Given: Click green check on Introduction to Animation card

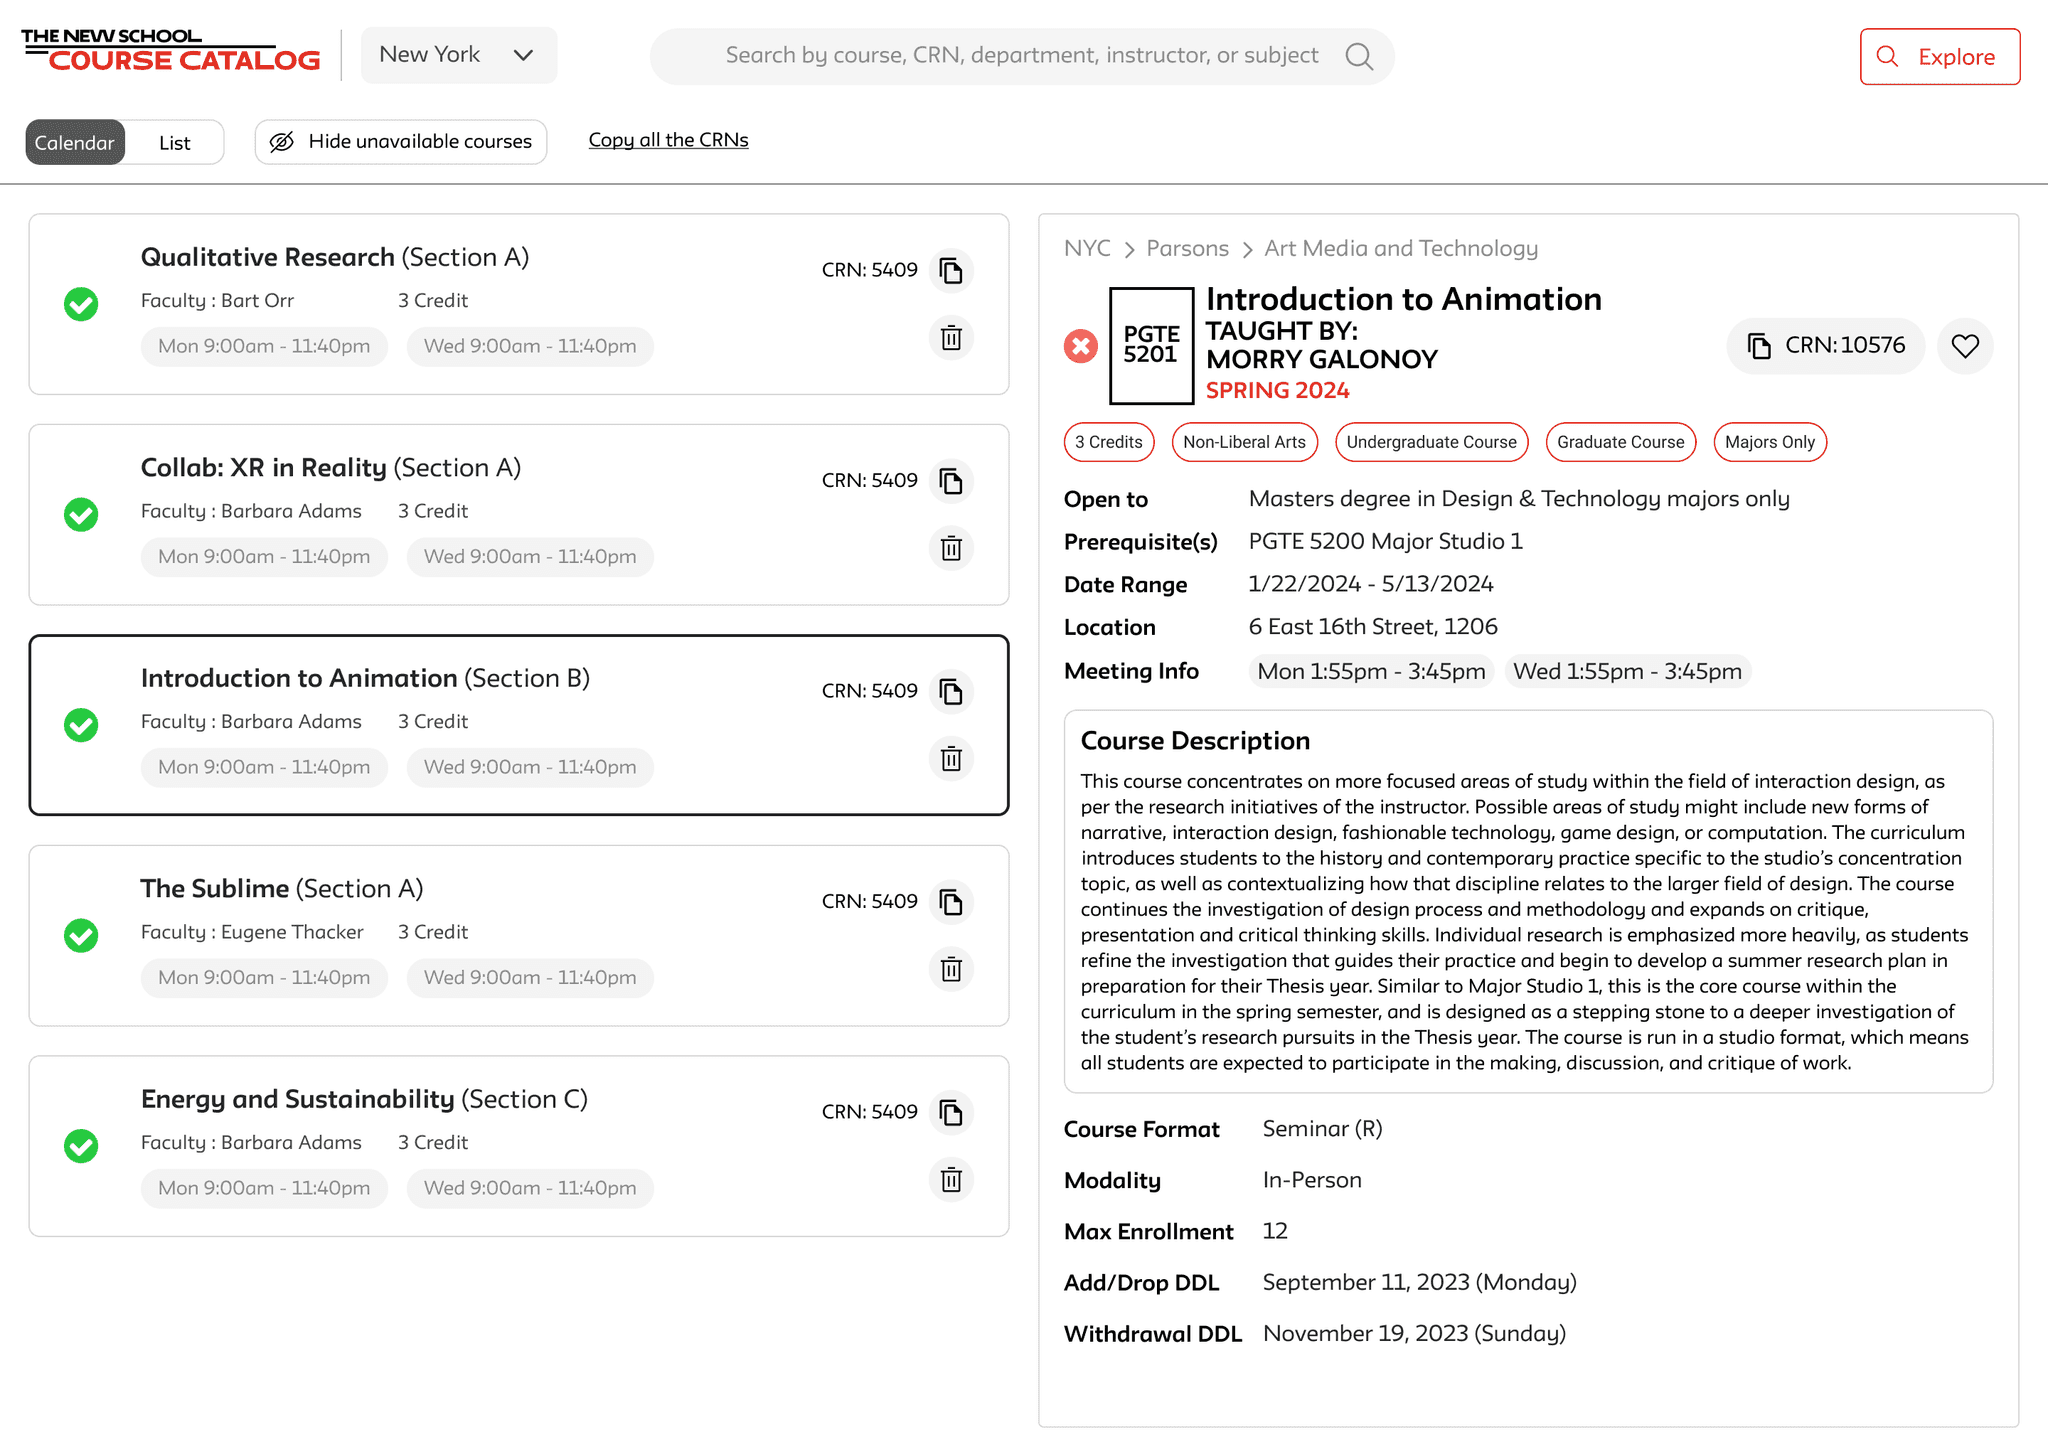Looking at the screenshot, I should [81, 725].
